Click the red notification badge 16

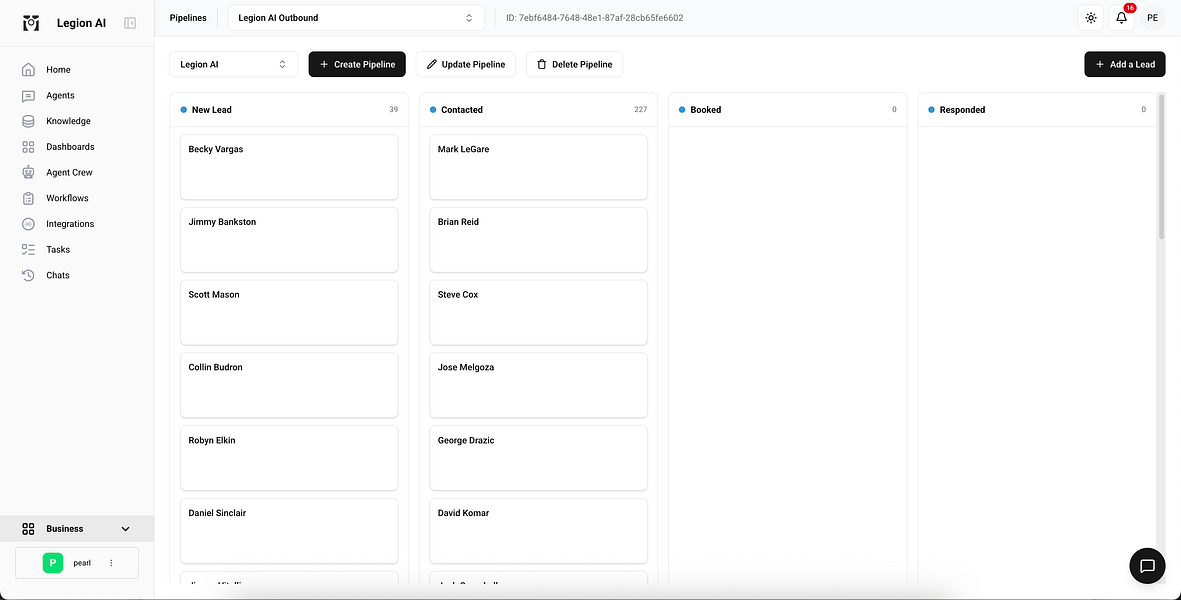[1130, 8]
